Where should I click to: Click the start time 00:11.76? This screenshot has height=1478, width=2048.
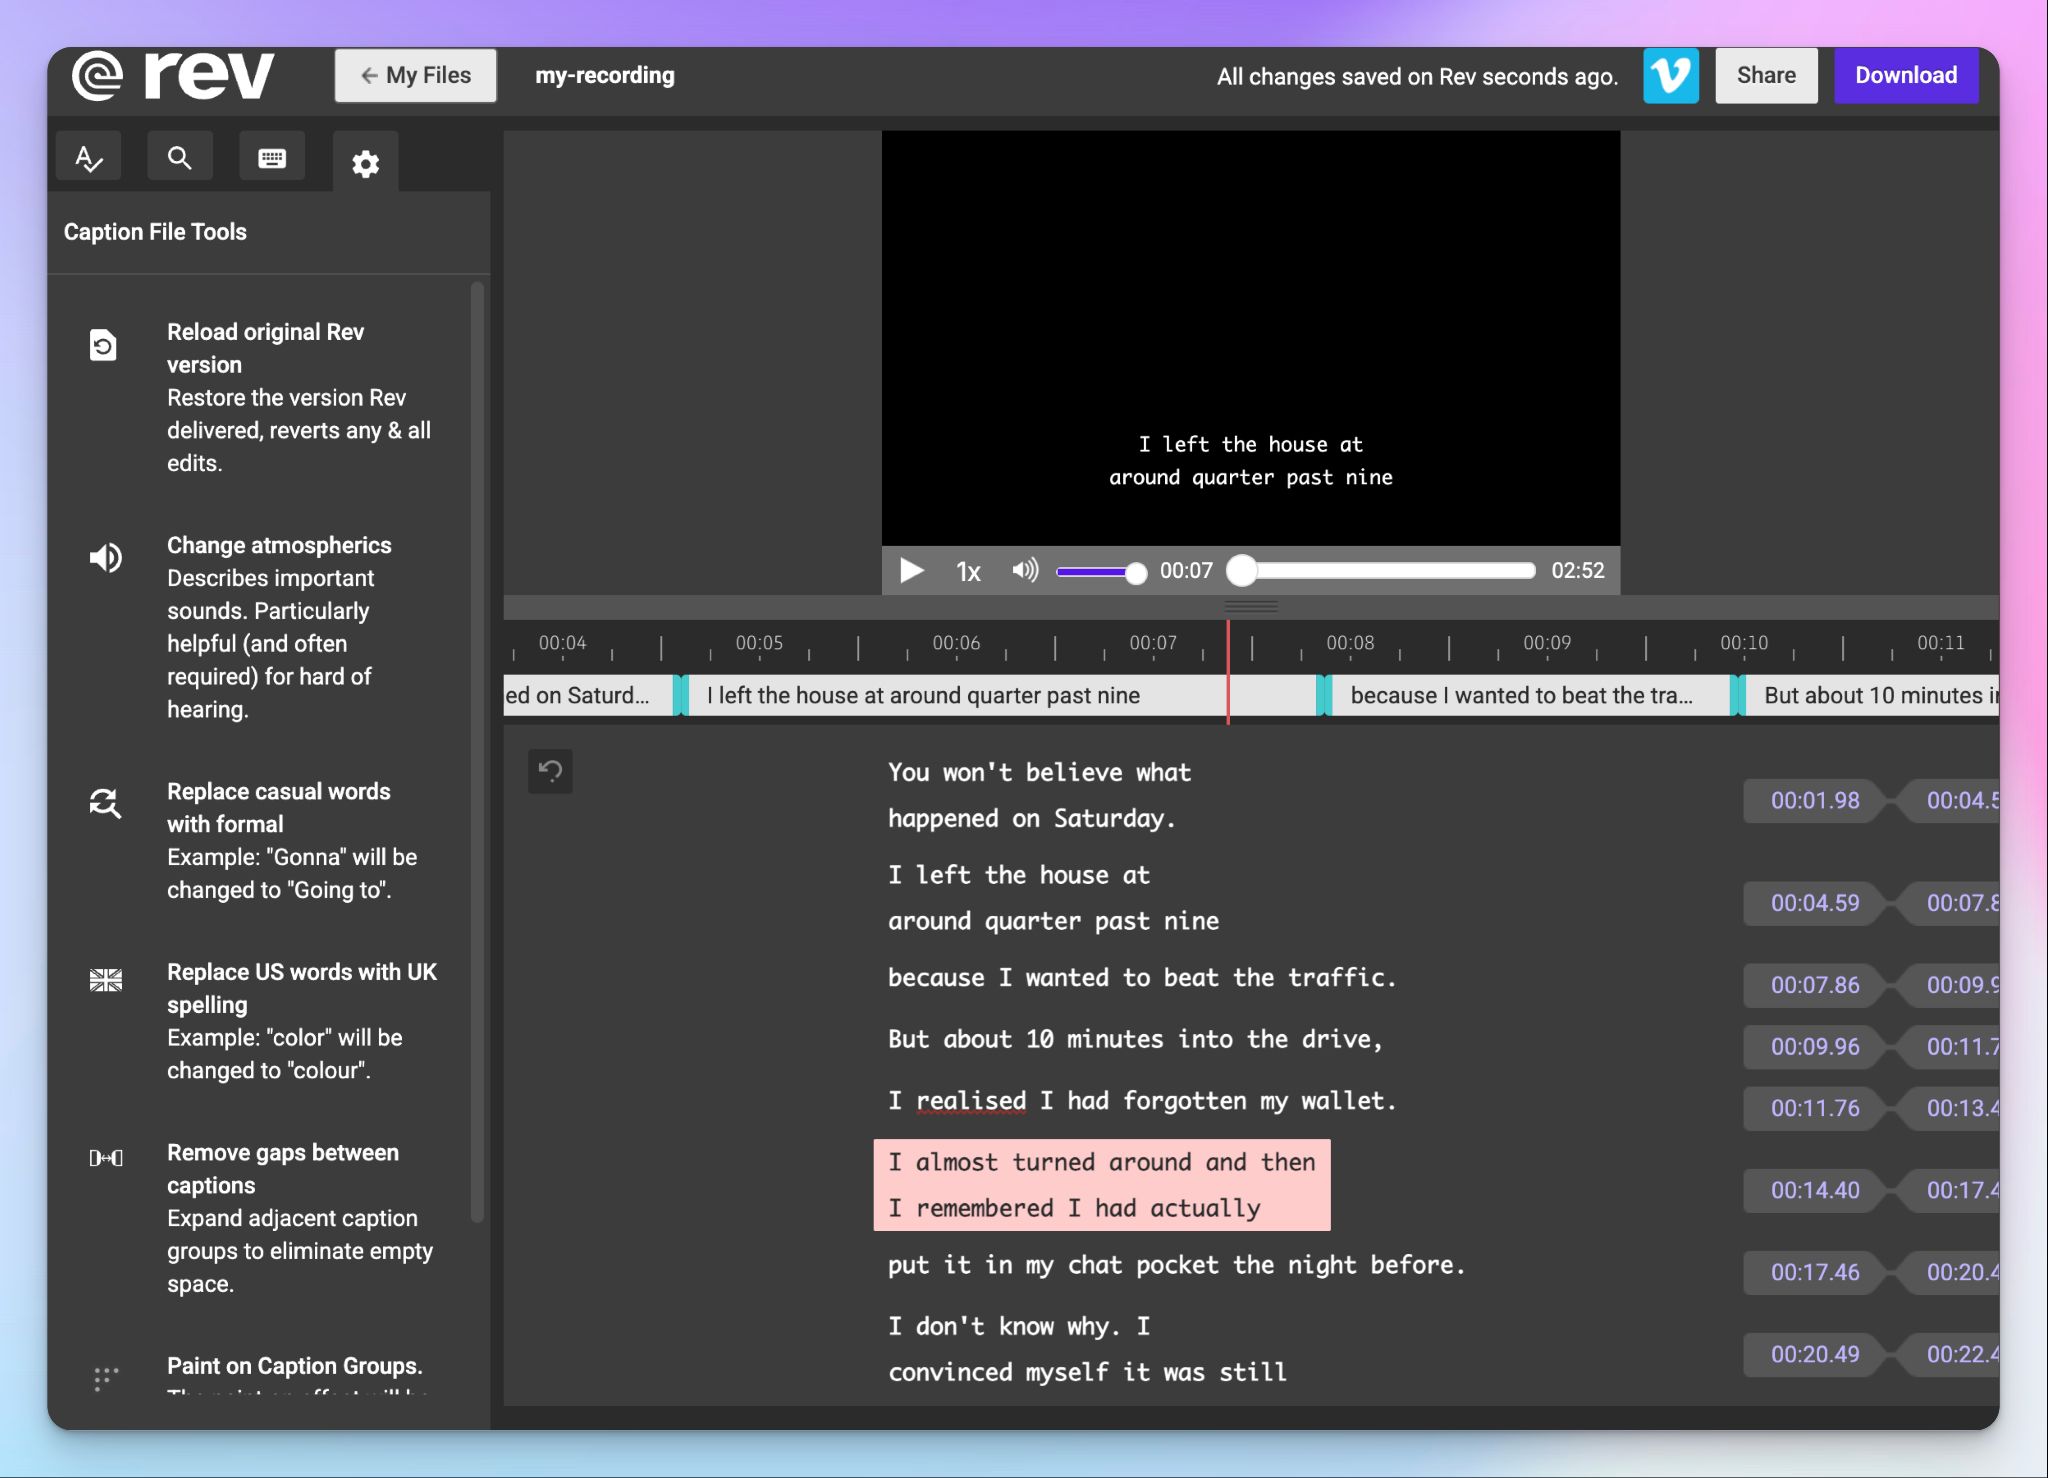pos(1814,1108)
